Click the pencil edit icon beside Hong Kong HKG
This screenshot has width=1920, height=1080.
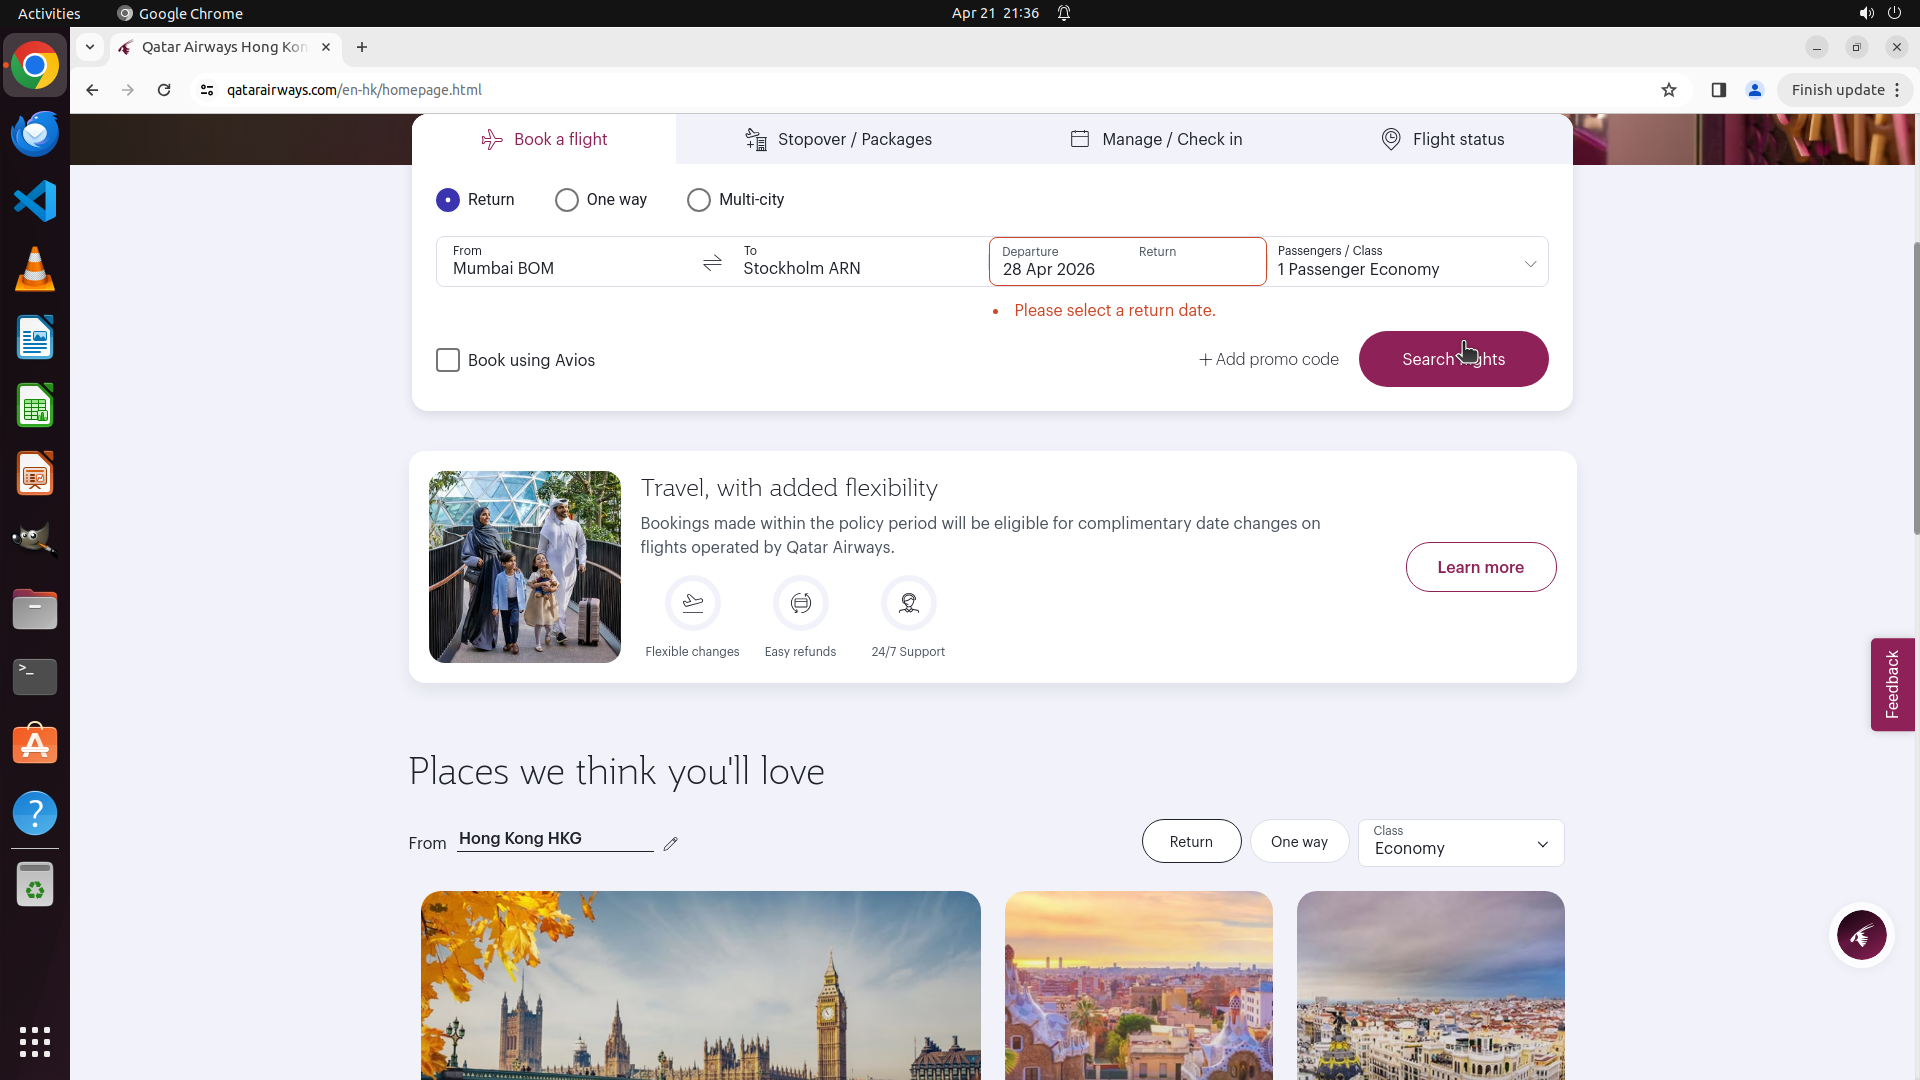[x=670, y=844]
